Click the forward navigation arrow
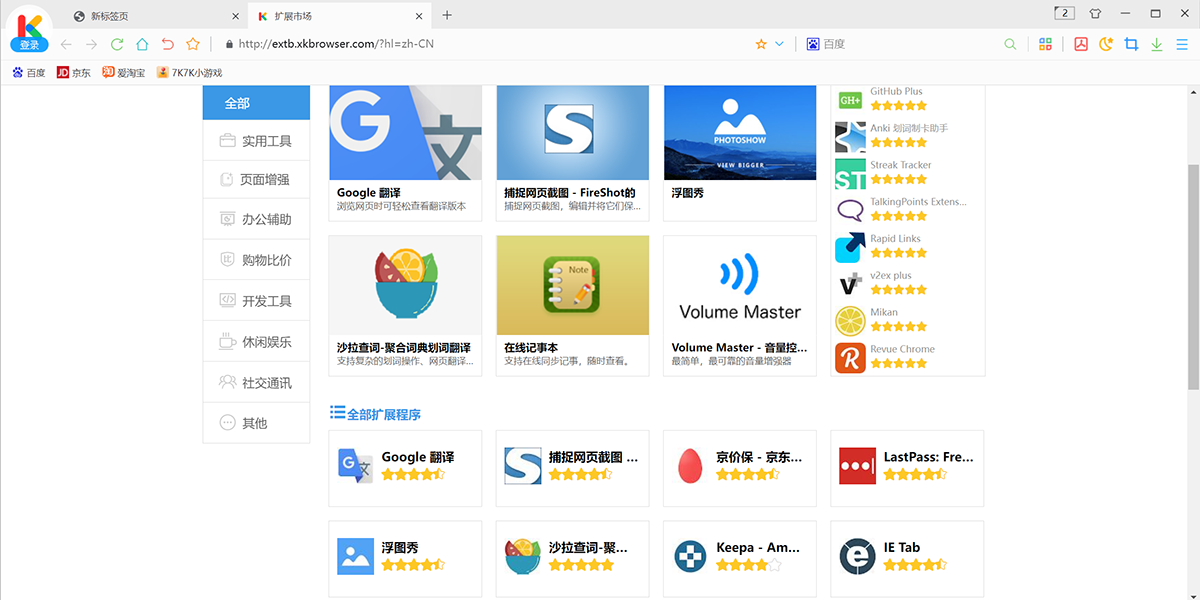This screenshot has height=600, width=1200. [91, 44]
